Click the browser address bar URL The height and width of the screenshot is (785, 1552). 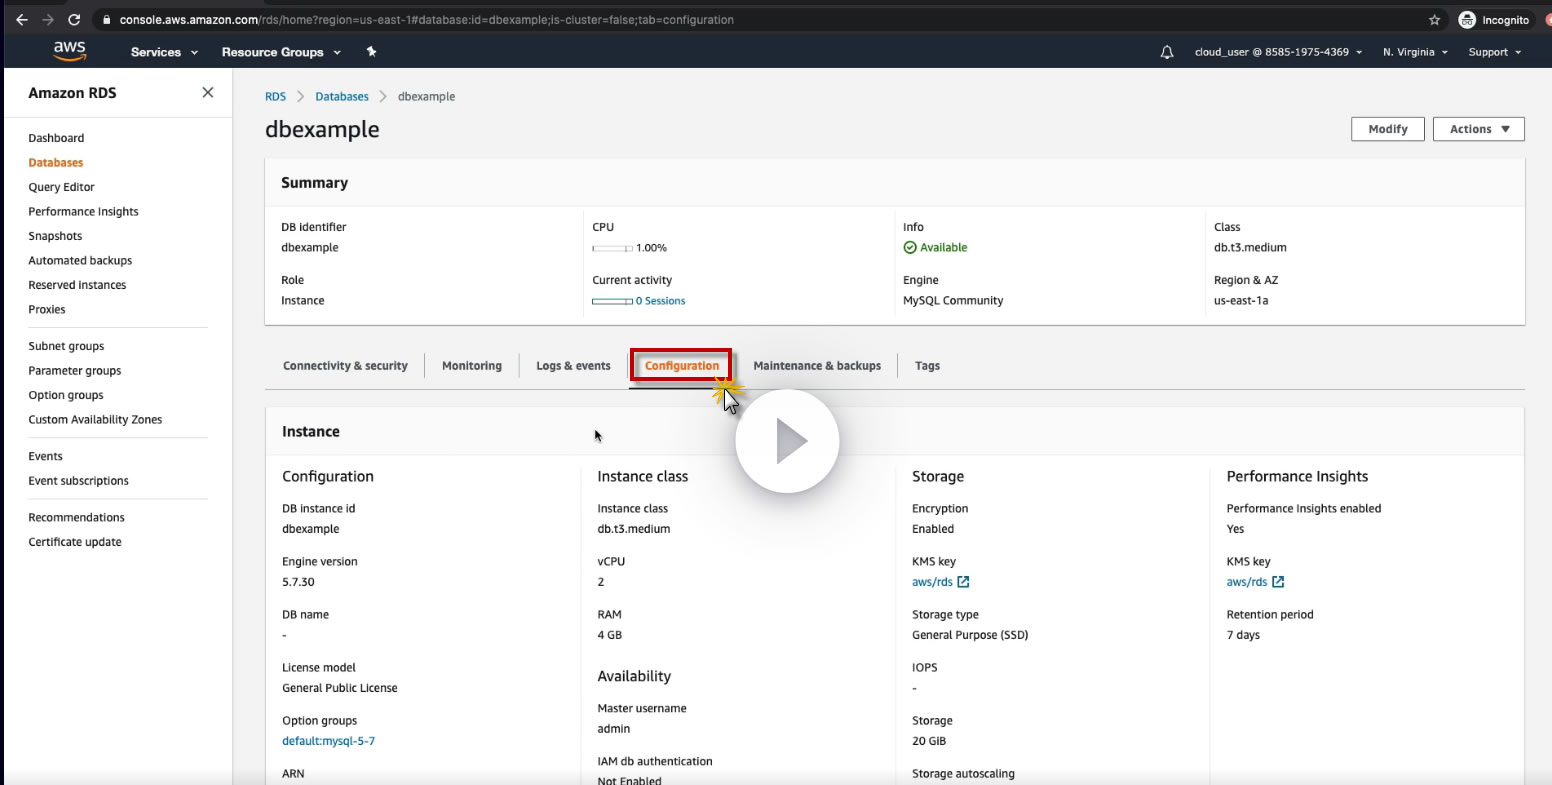[426, 19]
